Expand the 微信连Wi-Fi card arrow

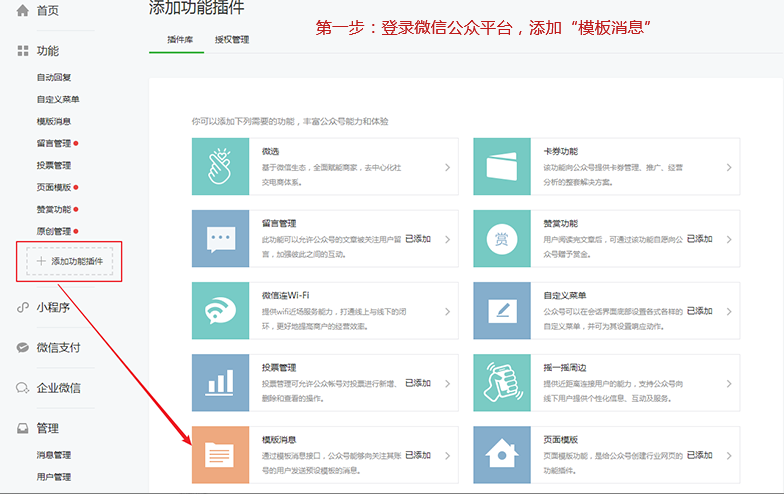(x=448, y=312)
